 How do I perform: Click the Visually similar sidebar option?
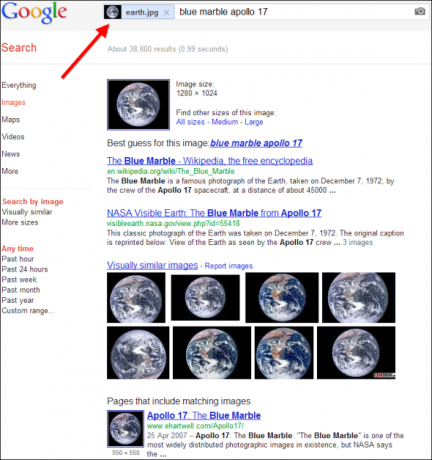coord(27,212)
